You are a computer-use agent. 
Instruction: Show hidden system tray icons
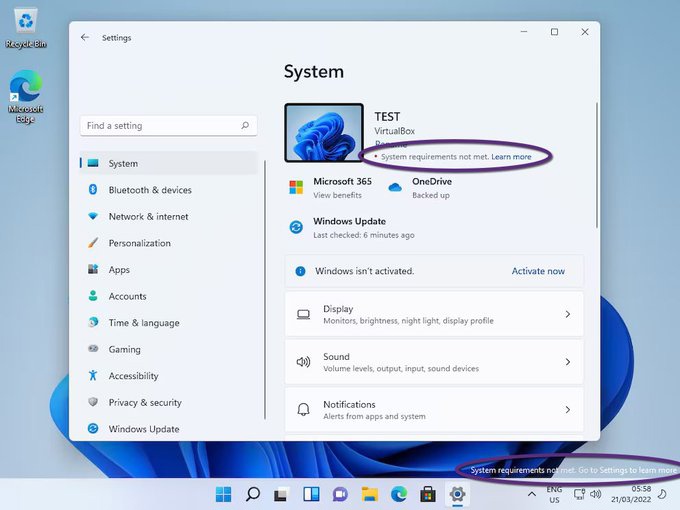tap(530, 494)
